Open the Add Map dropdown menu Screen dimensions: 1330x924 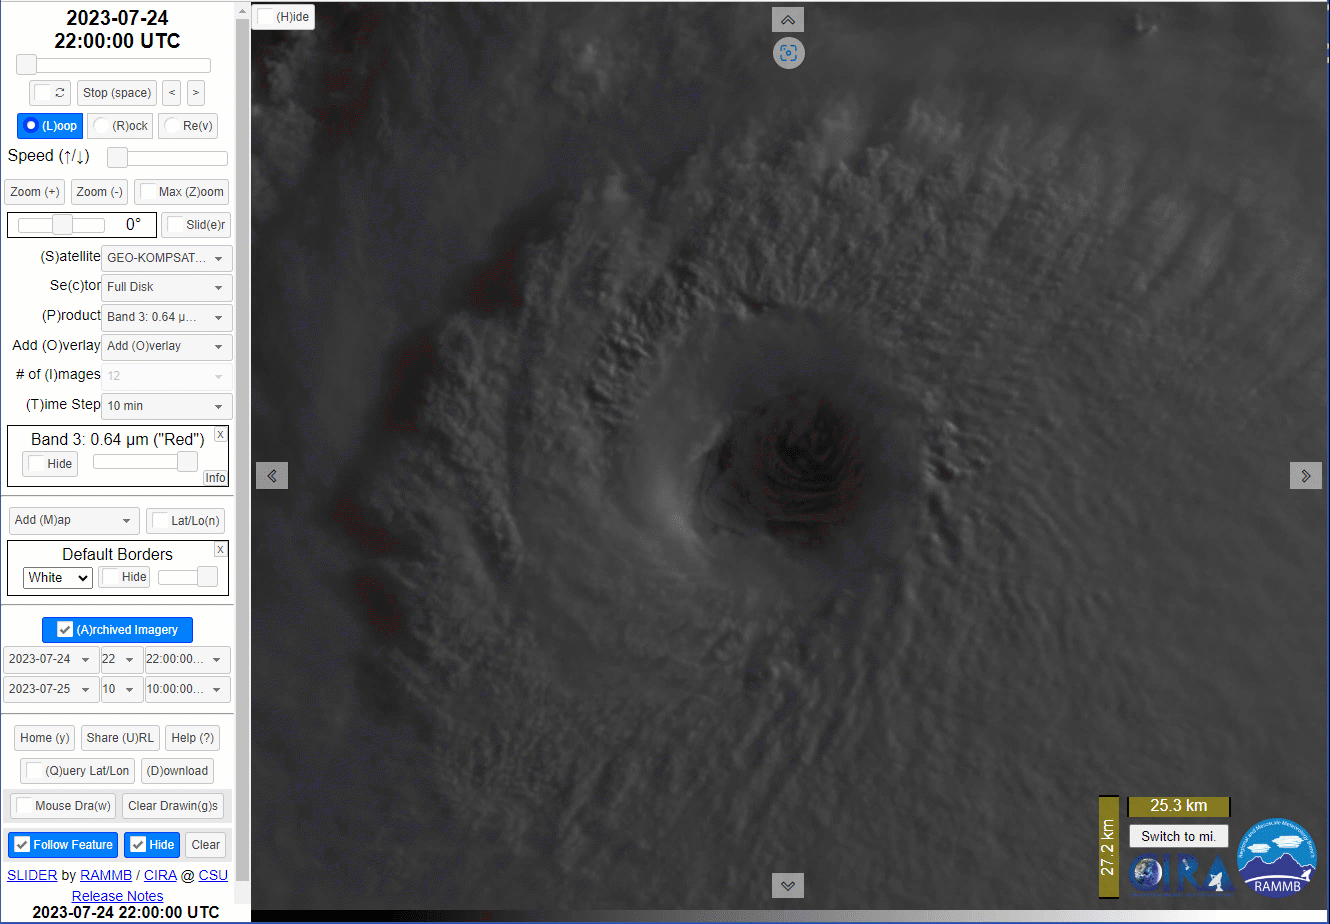click(x=74, y=521)
